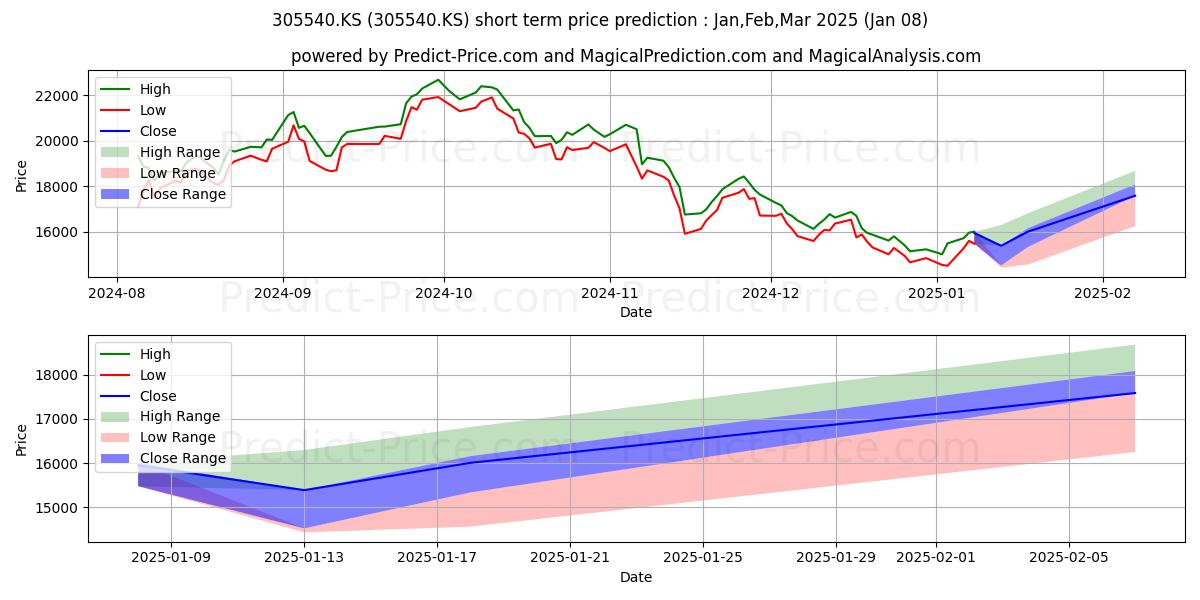Image resolution: width=1200 pixels, height=600 pixels.
Task: Click the green High Range swatch in top legend
Action: (115, 152)
